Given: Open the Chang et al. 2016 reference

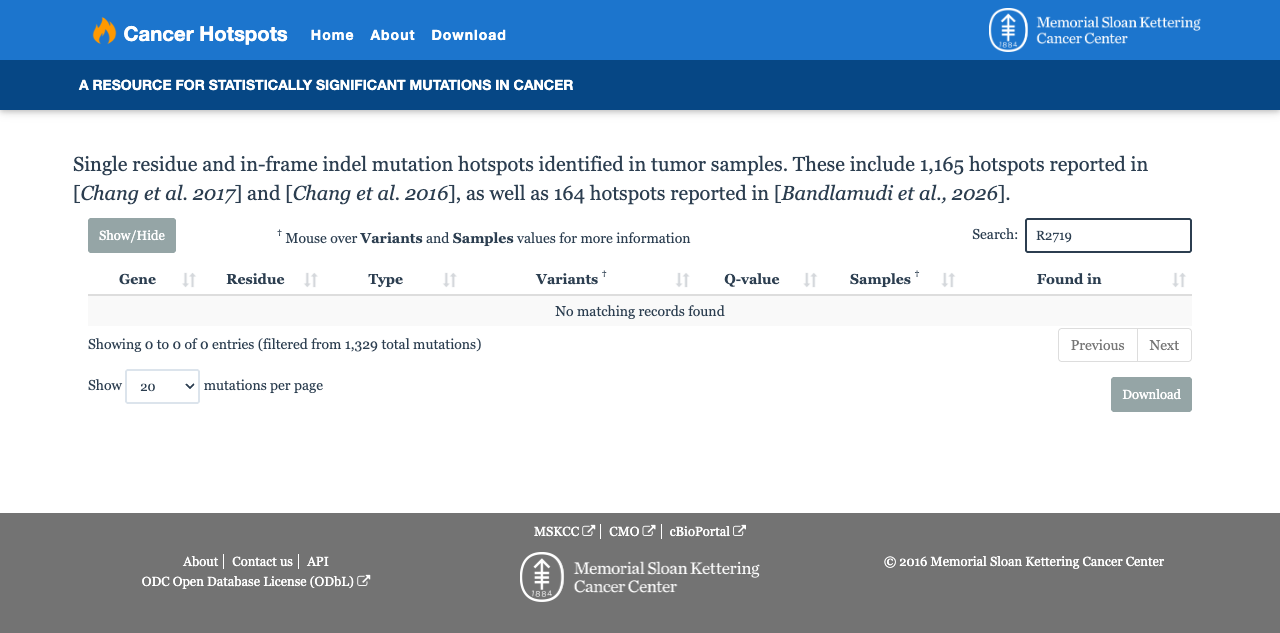Looking at the screenshot, I should [370, 193].
